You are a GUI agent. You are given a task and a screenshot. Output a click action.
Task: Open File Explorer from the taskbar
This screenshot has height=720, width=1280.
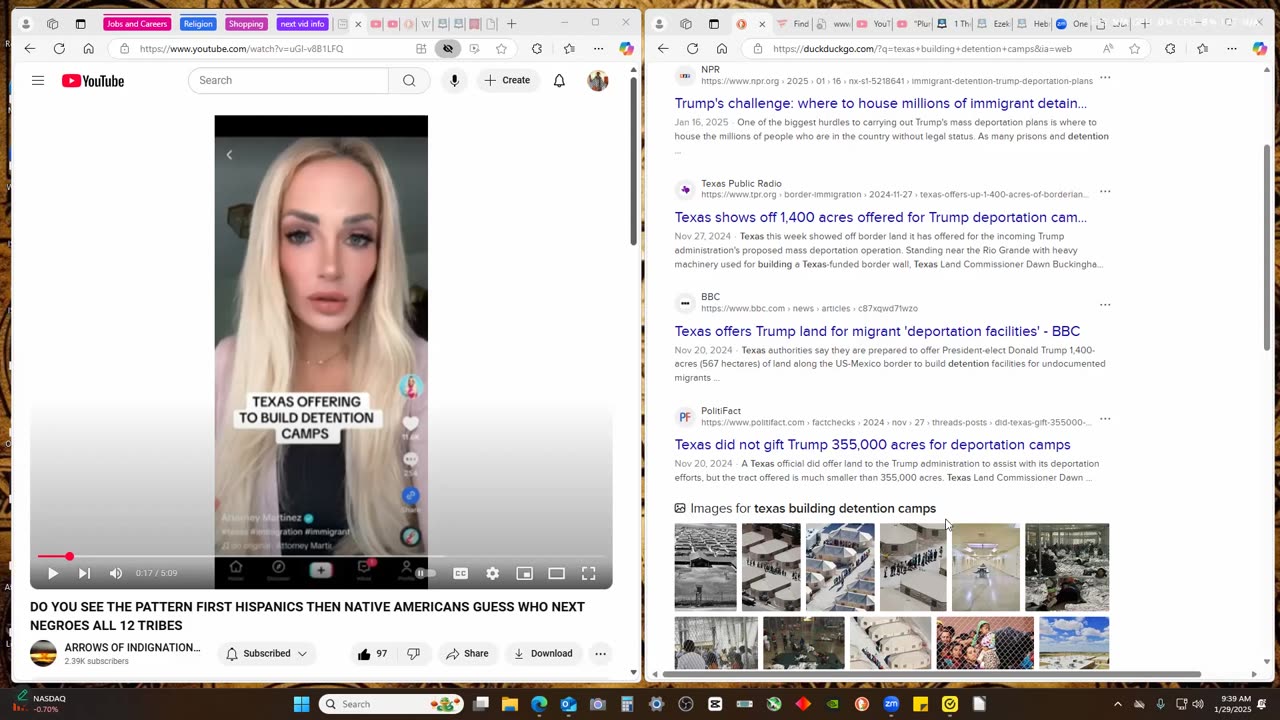point(510,704)
